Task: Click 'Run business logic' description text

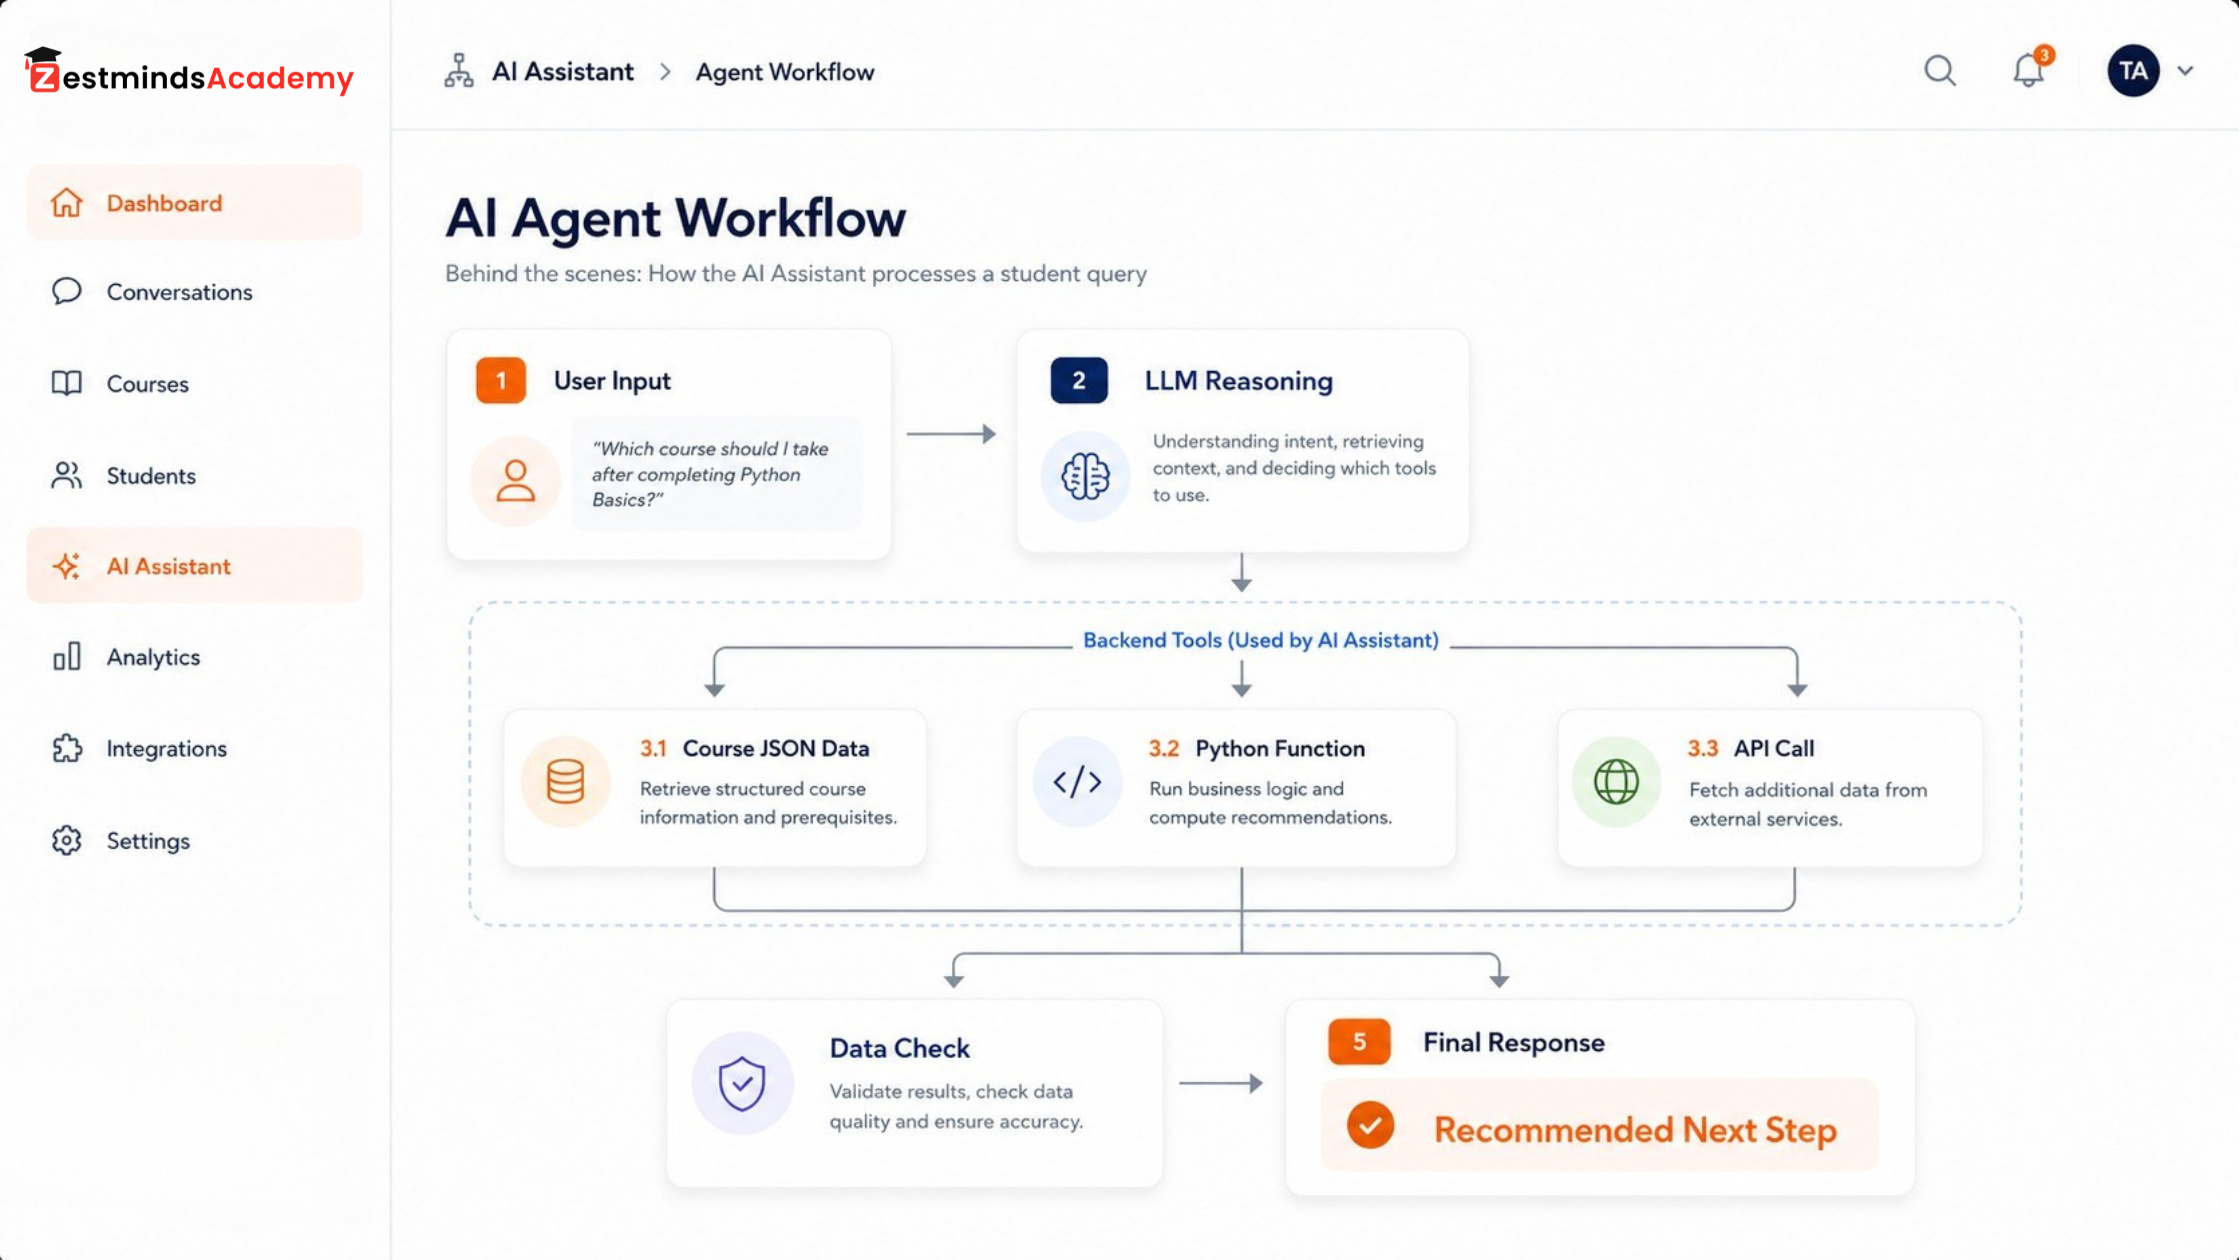Action: [1270, 803]
